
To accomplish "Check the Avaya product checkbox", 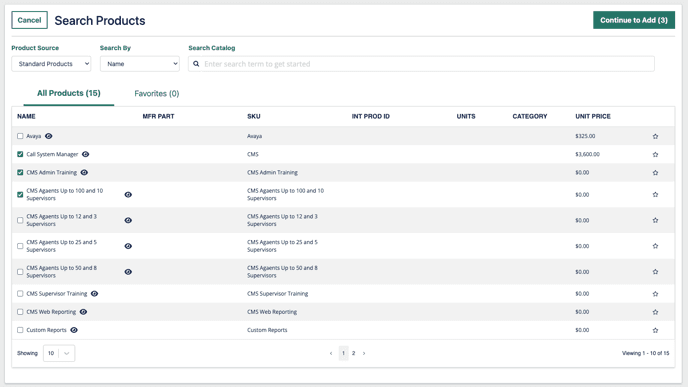I will 20,136.
